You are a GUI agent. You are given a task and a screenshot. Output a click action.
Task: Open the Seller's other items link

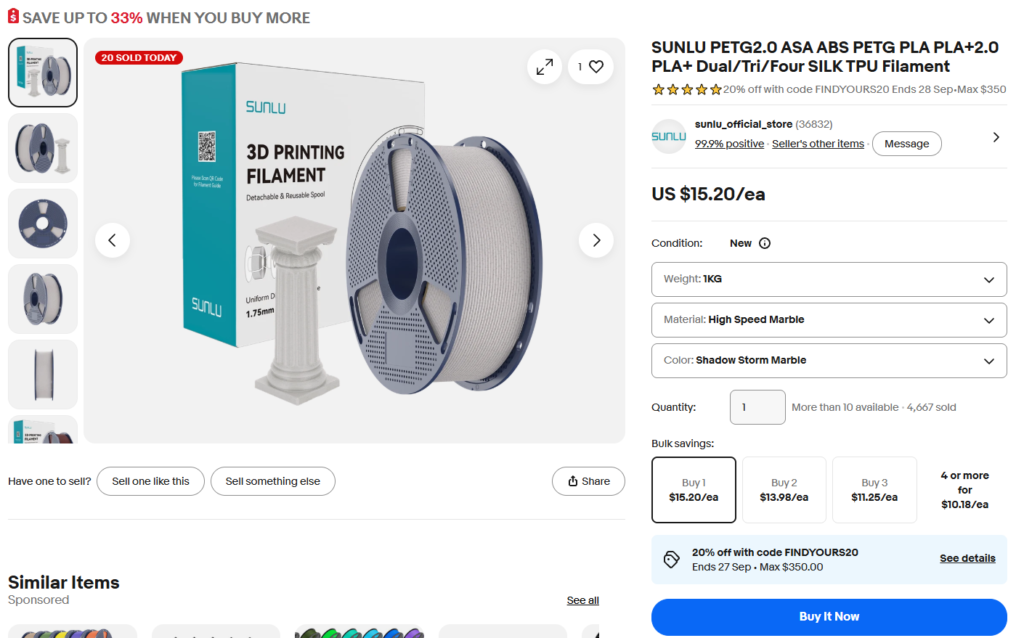818,144
